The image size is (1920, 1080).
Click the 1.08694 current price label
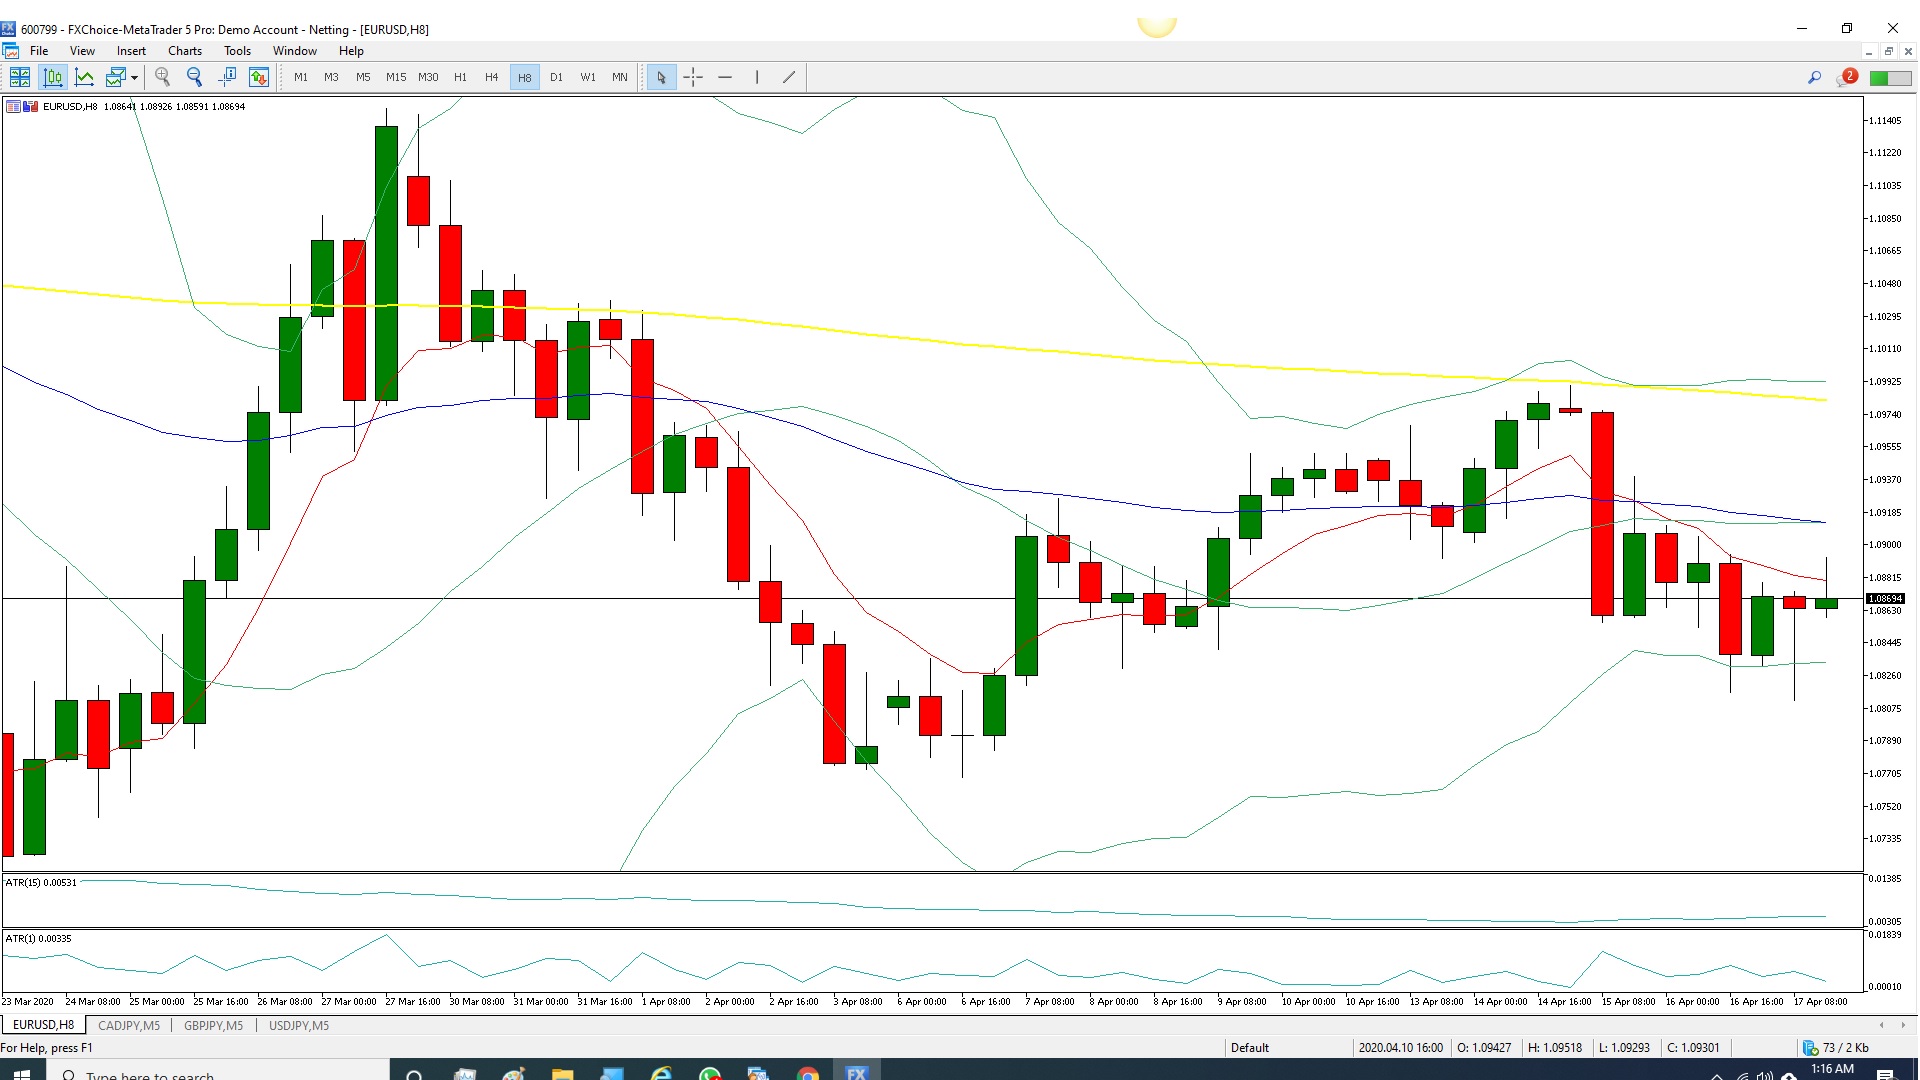pyautogui.click(x=1885, y=598)
